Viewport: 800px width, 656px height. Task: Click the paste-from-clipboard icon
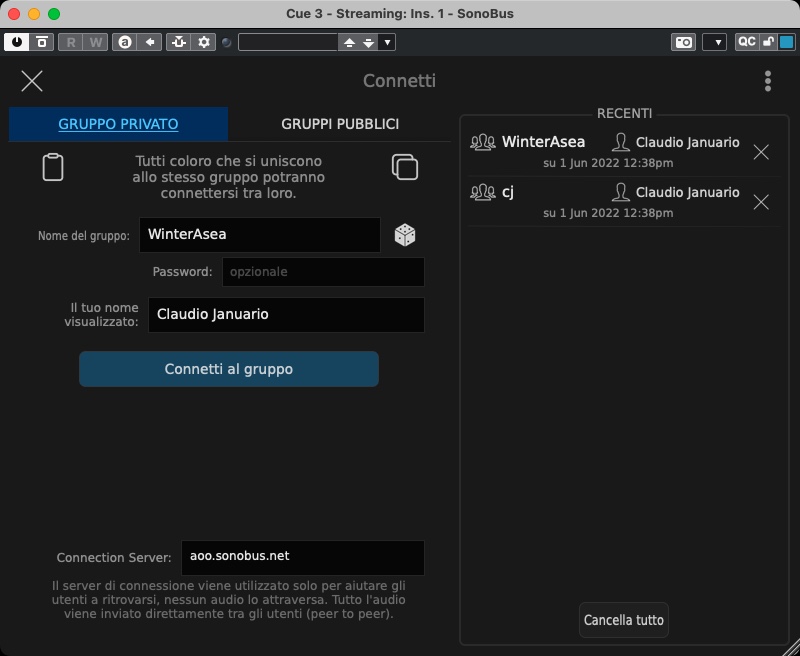coord(53,167)
